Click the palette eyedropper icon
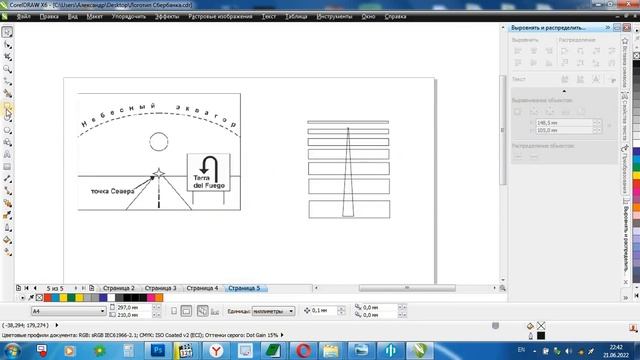The height and width of the screenshot is (360, 640). [x=31, y=298]
